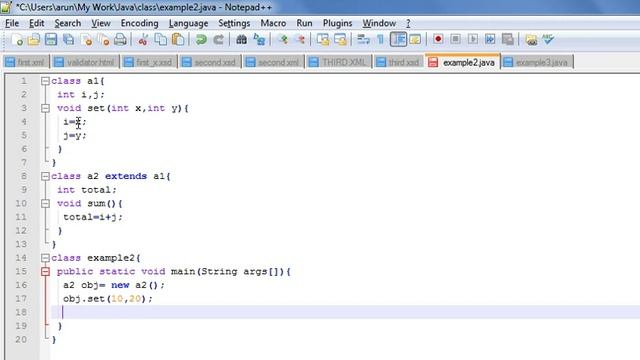Print the current document
The width and height of the screenshot is (640, 360).
point(120,40)
